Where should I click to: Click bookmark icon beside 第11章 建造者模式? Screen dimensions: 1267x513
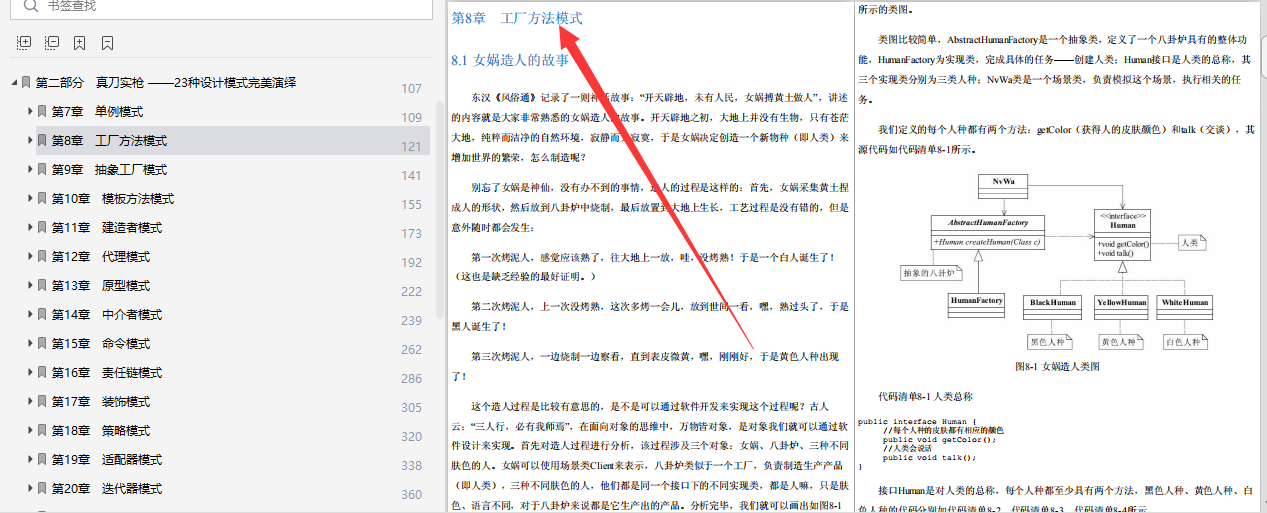coord(42,228)
